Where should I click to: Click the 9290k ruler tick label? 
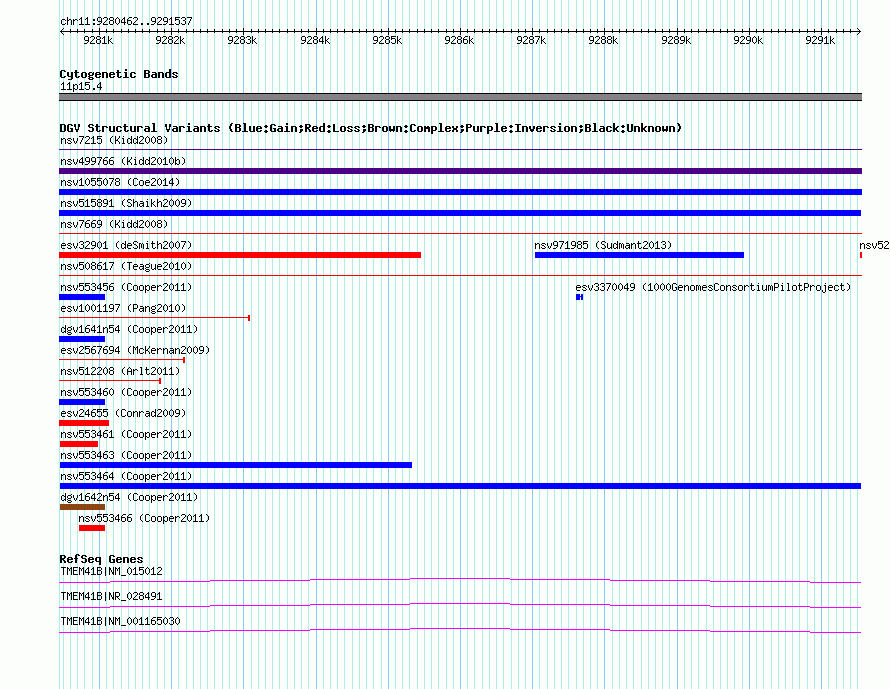point(748,40)
